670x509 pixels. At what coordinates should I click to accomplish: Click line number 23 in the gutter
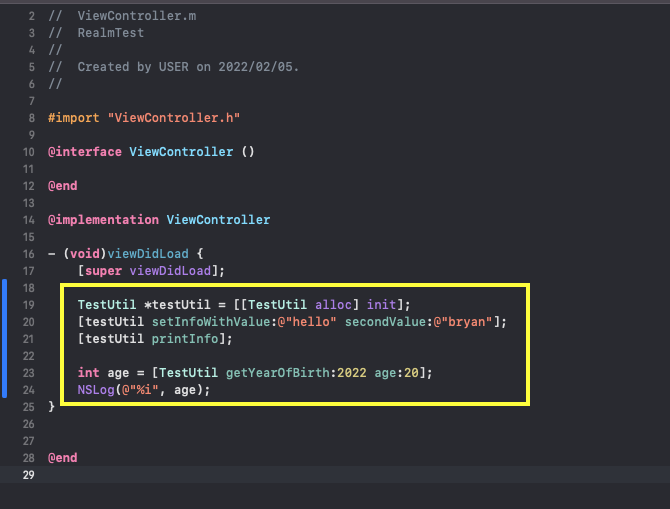point(28,373)
